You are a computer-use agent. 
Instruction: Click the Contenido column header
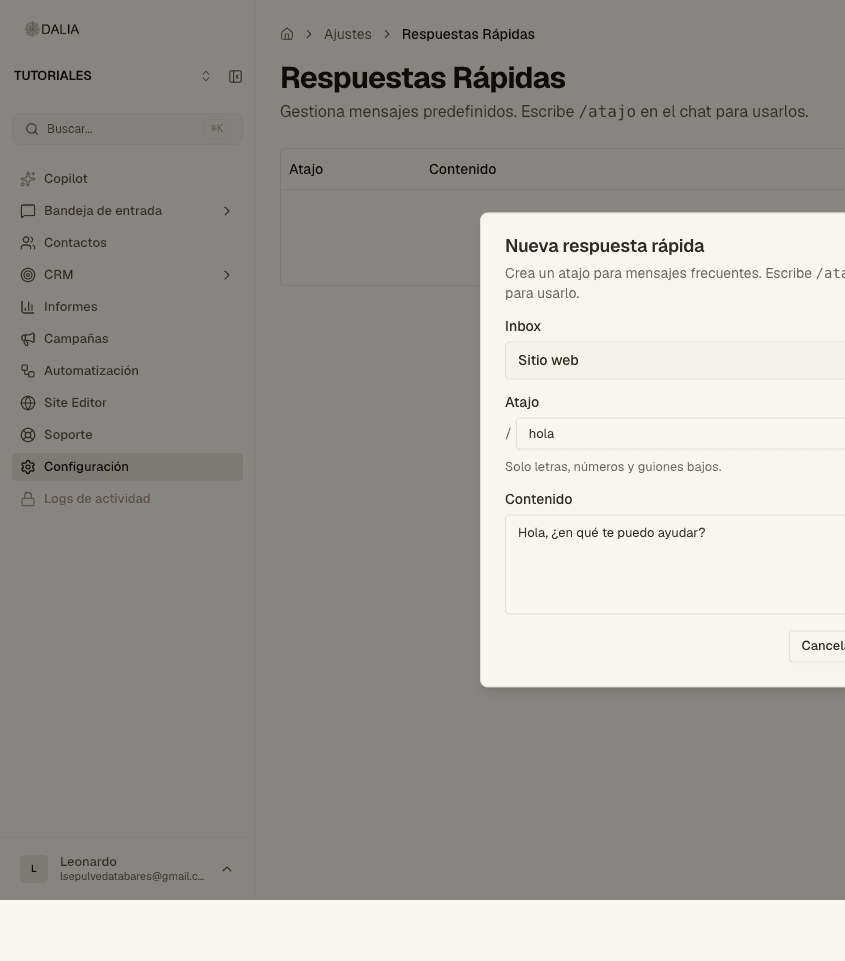(x=463, y=169)
